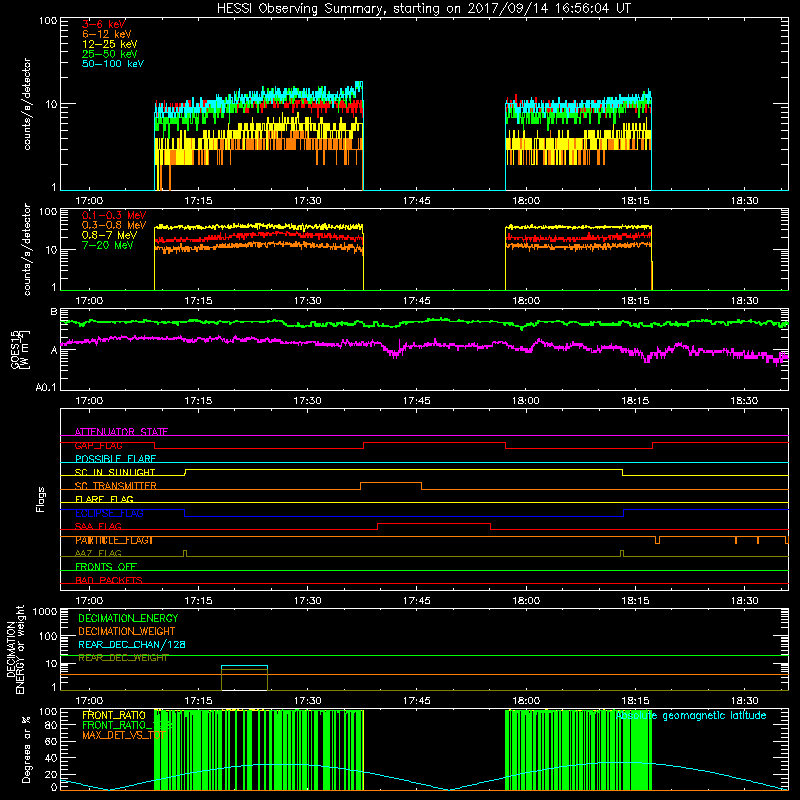Select the 18:00 tick label under the GOES15 panel
This screenshot has height=800, width=800.
[x=526, y=401]
